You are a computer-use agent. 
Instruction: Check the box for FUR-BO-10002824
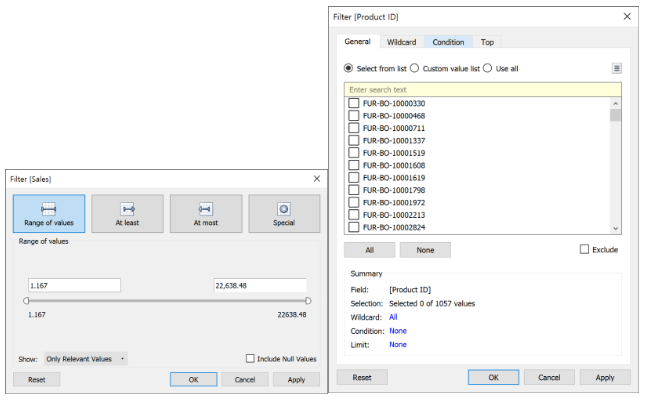[354, 227]
